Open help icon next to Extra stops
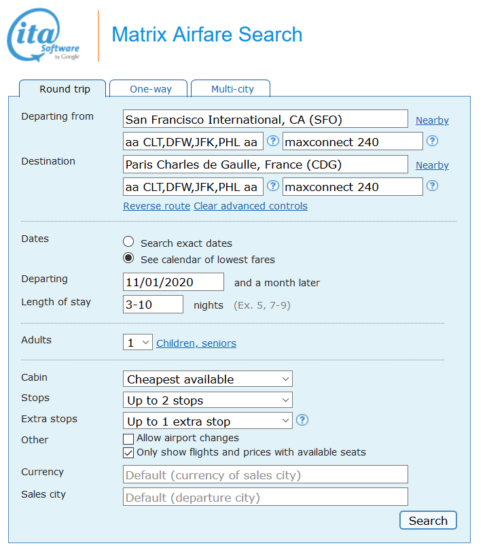The width and height of the screenshot is (487, 550). click(x=302, y=420)
